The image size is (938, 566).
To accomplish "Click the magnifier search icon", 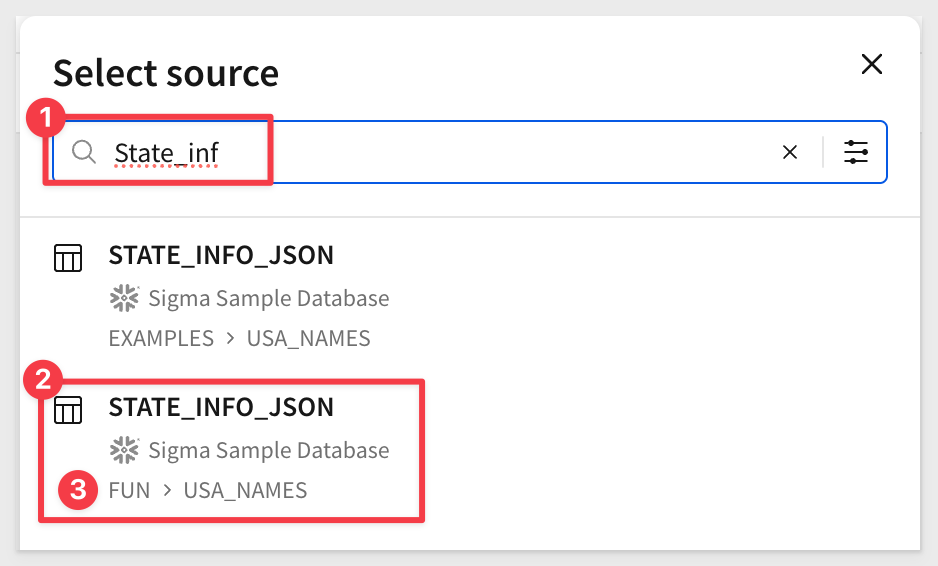I will (84, 152).
